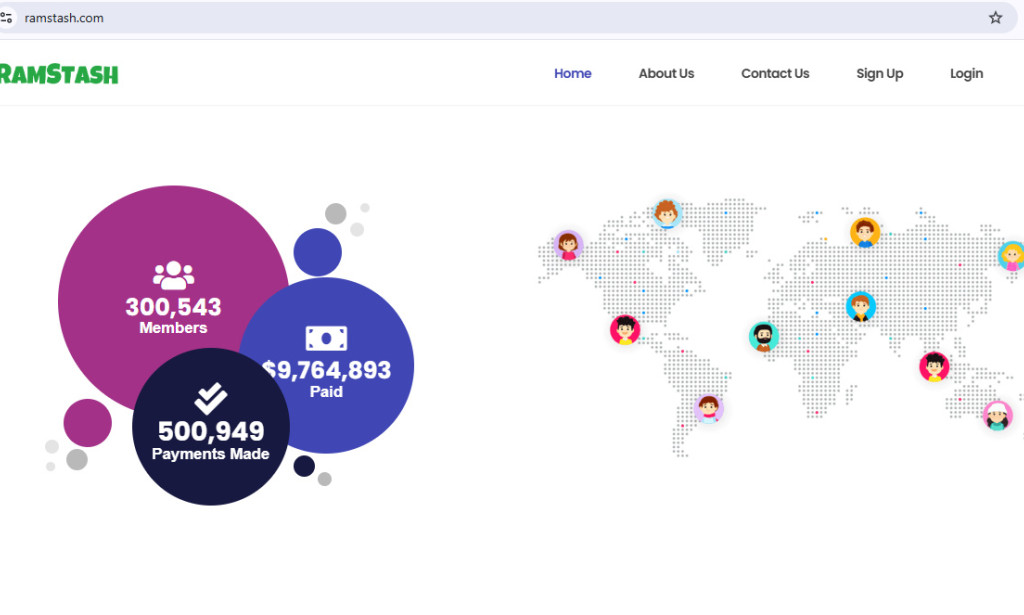Viewport: 1024px width, 615px height.
Task: Click the white-hat girl avatar
Action: (x=997, y=415)
